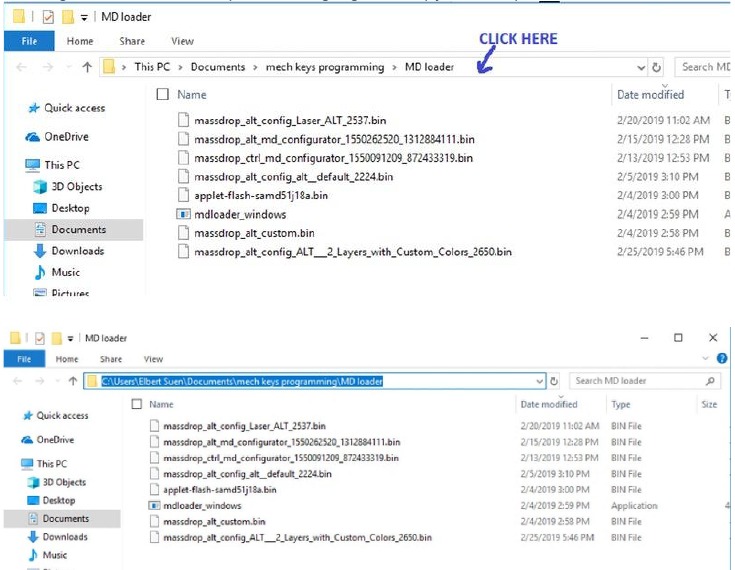Open Home tab in lower Explorer window

tap(67, 359)
